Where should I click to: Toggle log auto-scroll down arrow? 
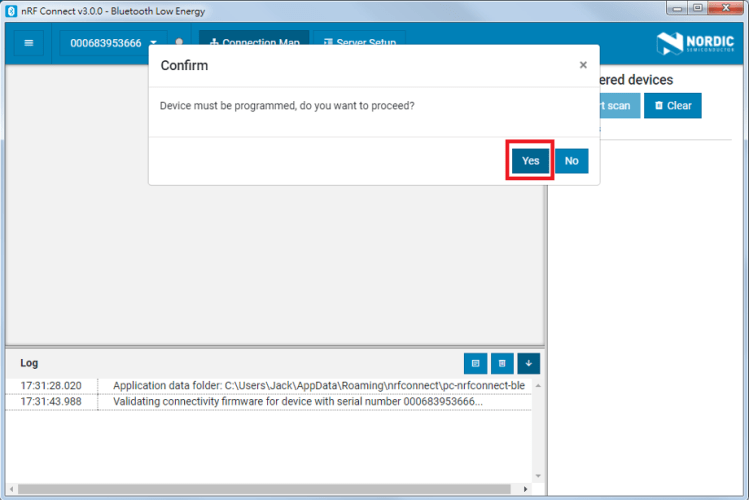(x=528, y=363)
